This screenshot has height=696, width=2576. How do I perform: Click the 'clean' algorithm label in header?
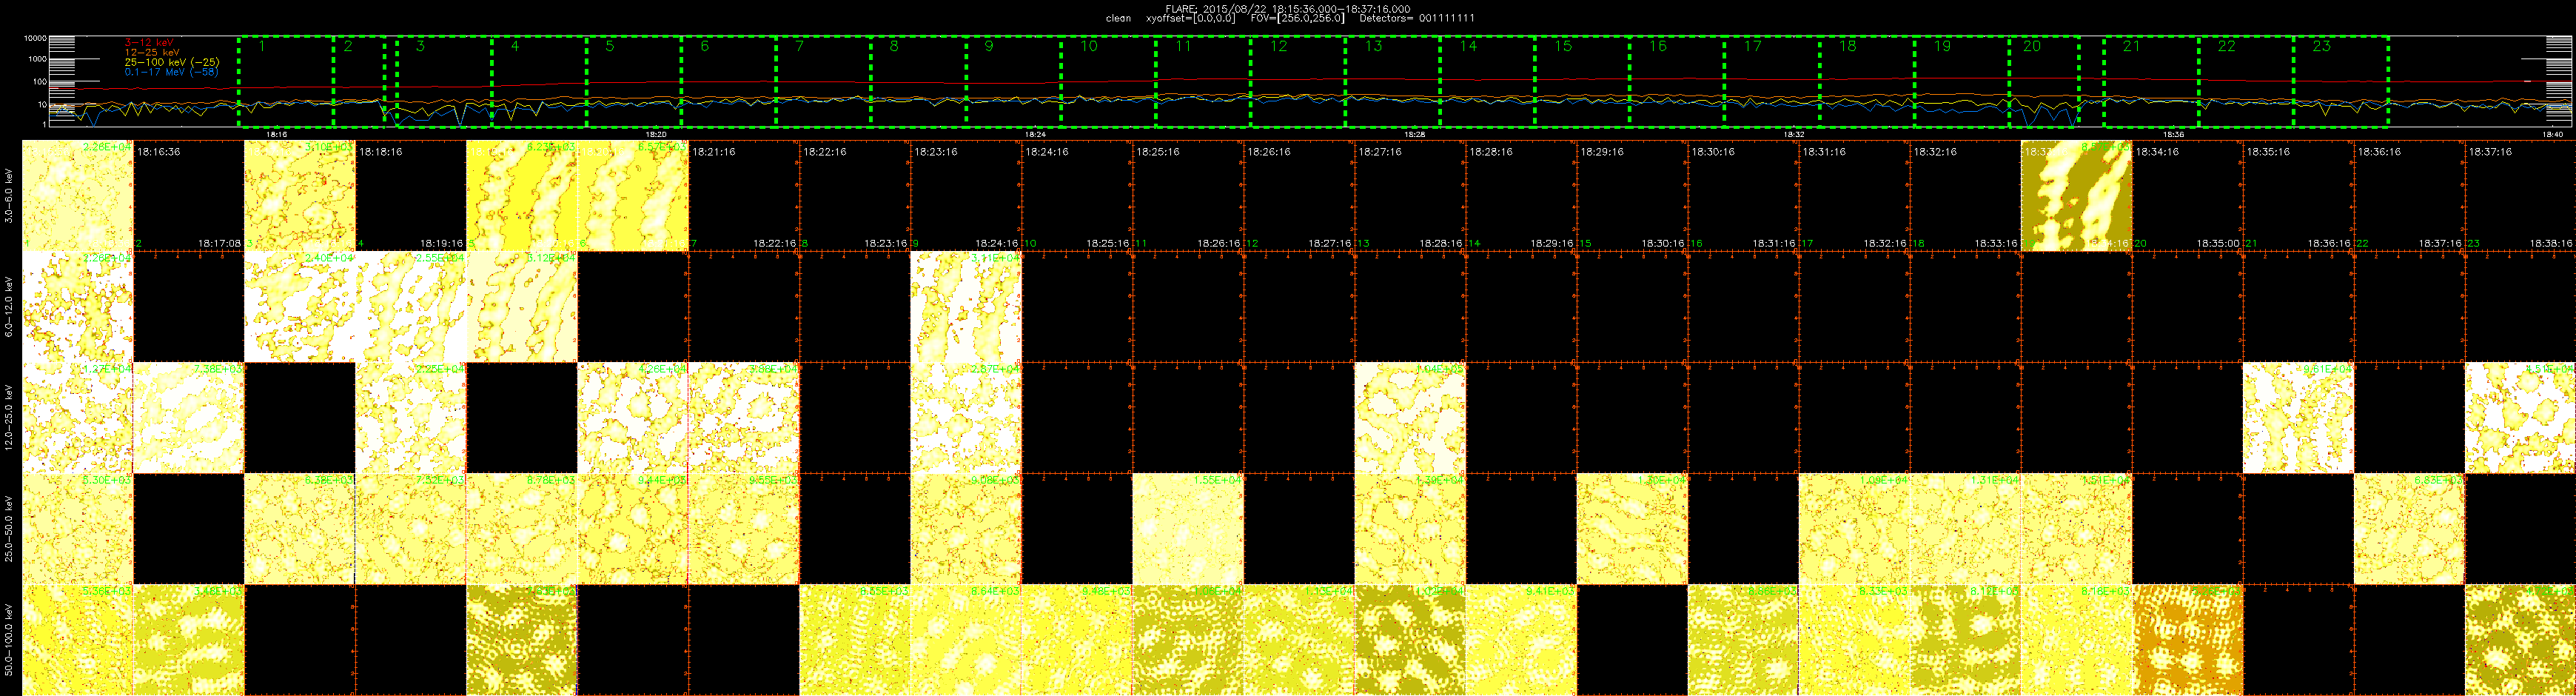1119,18
